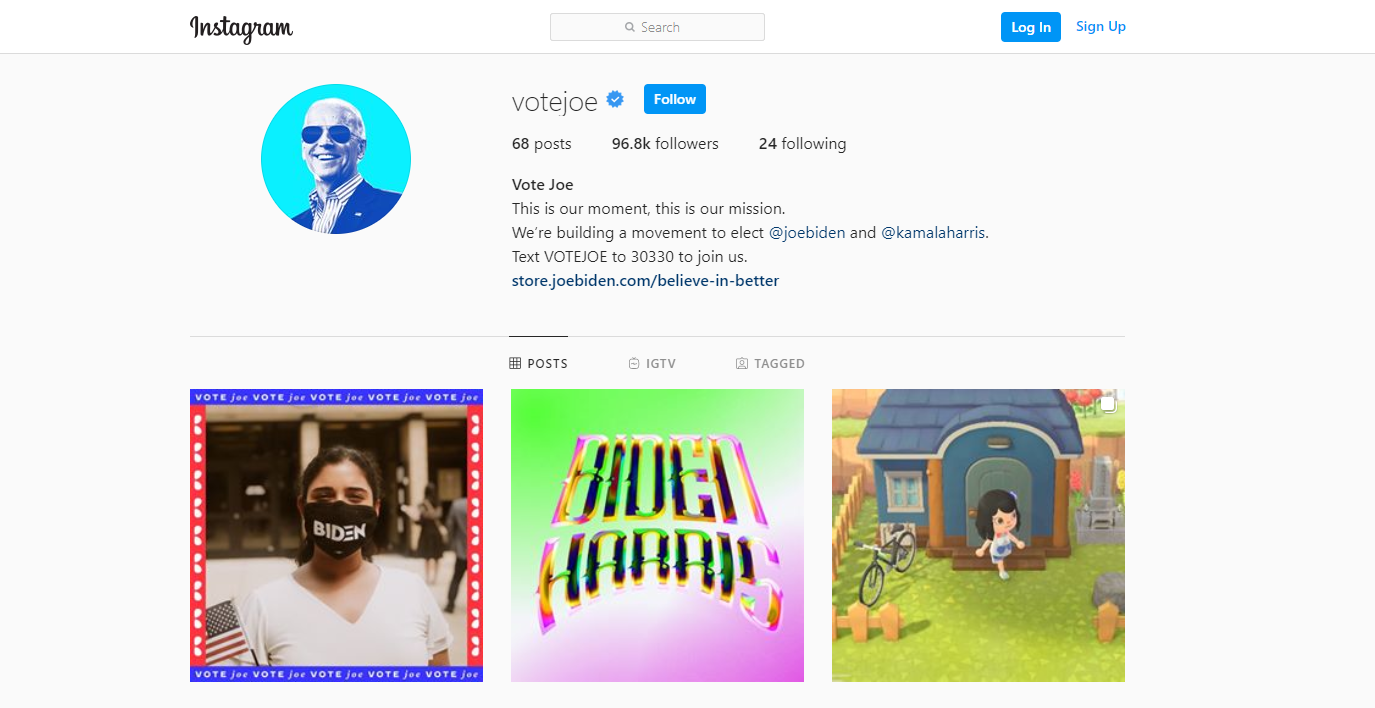Screen dimensions: 1375x708
Task: Click multi-photo icon on Animal Crossing post
Action: (1108, 404)
